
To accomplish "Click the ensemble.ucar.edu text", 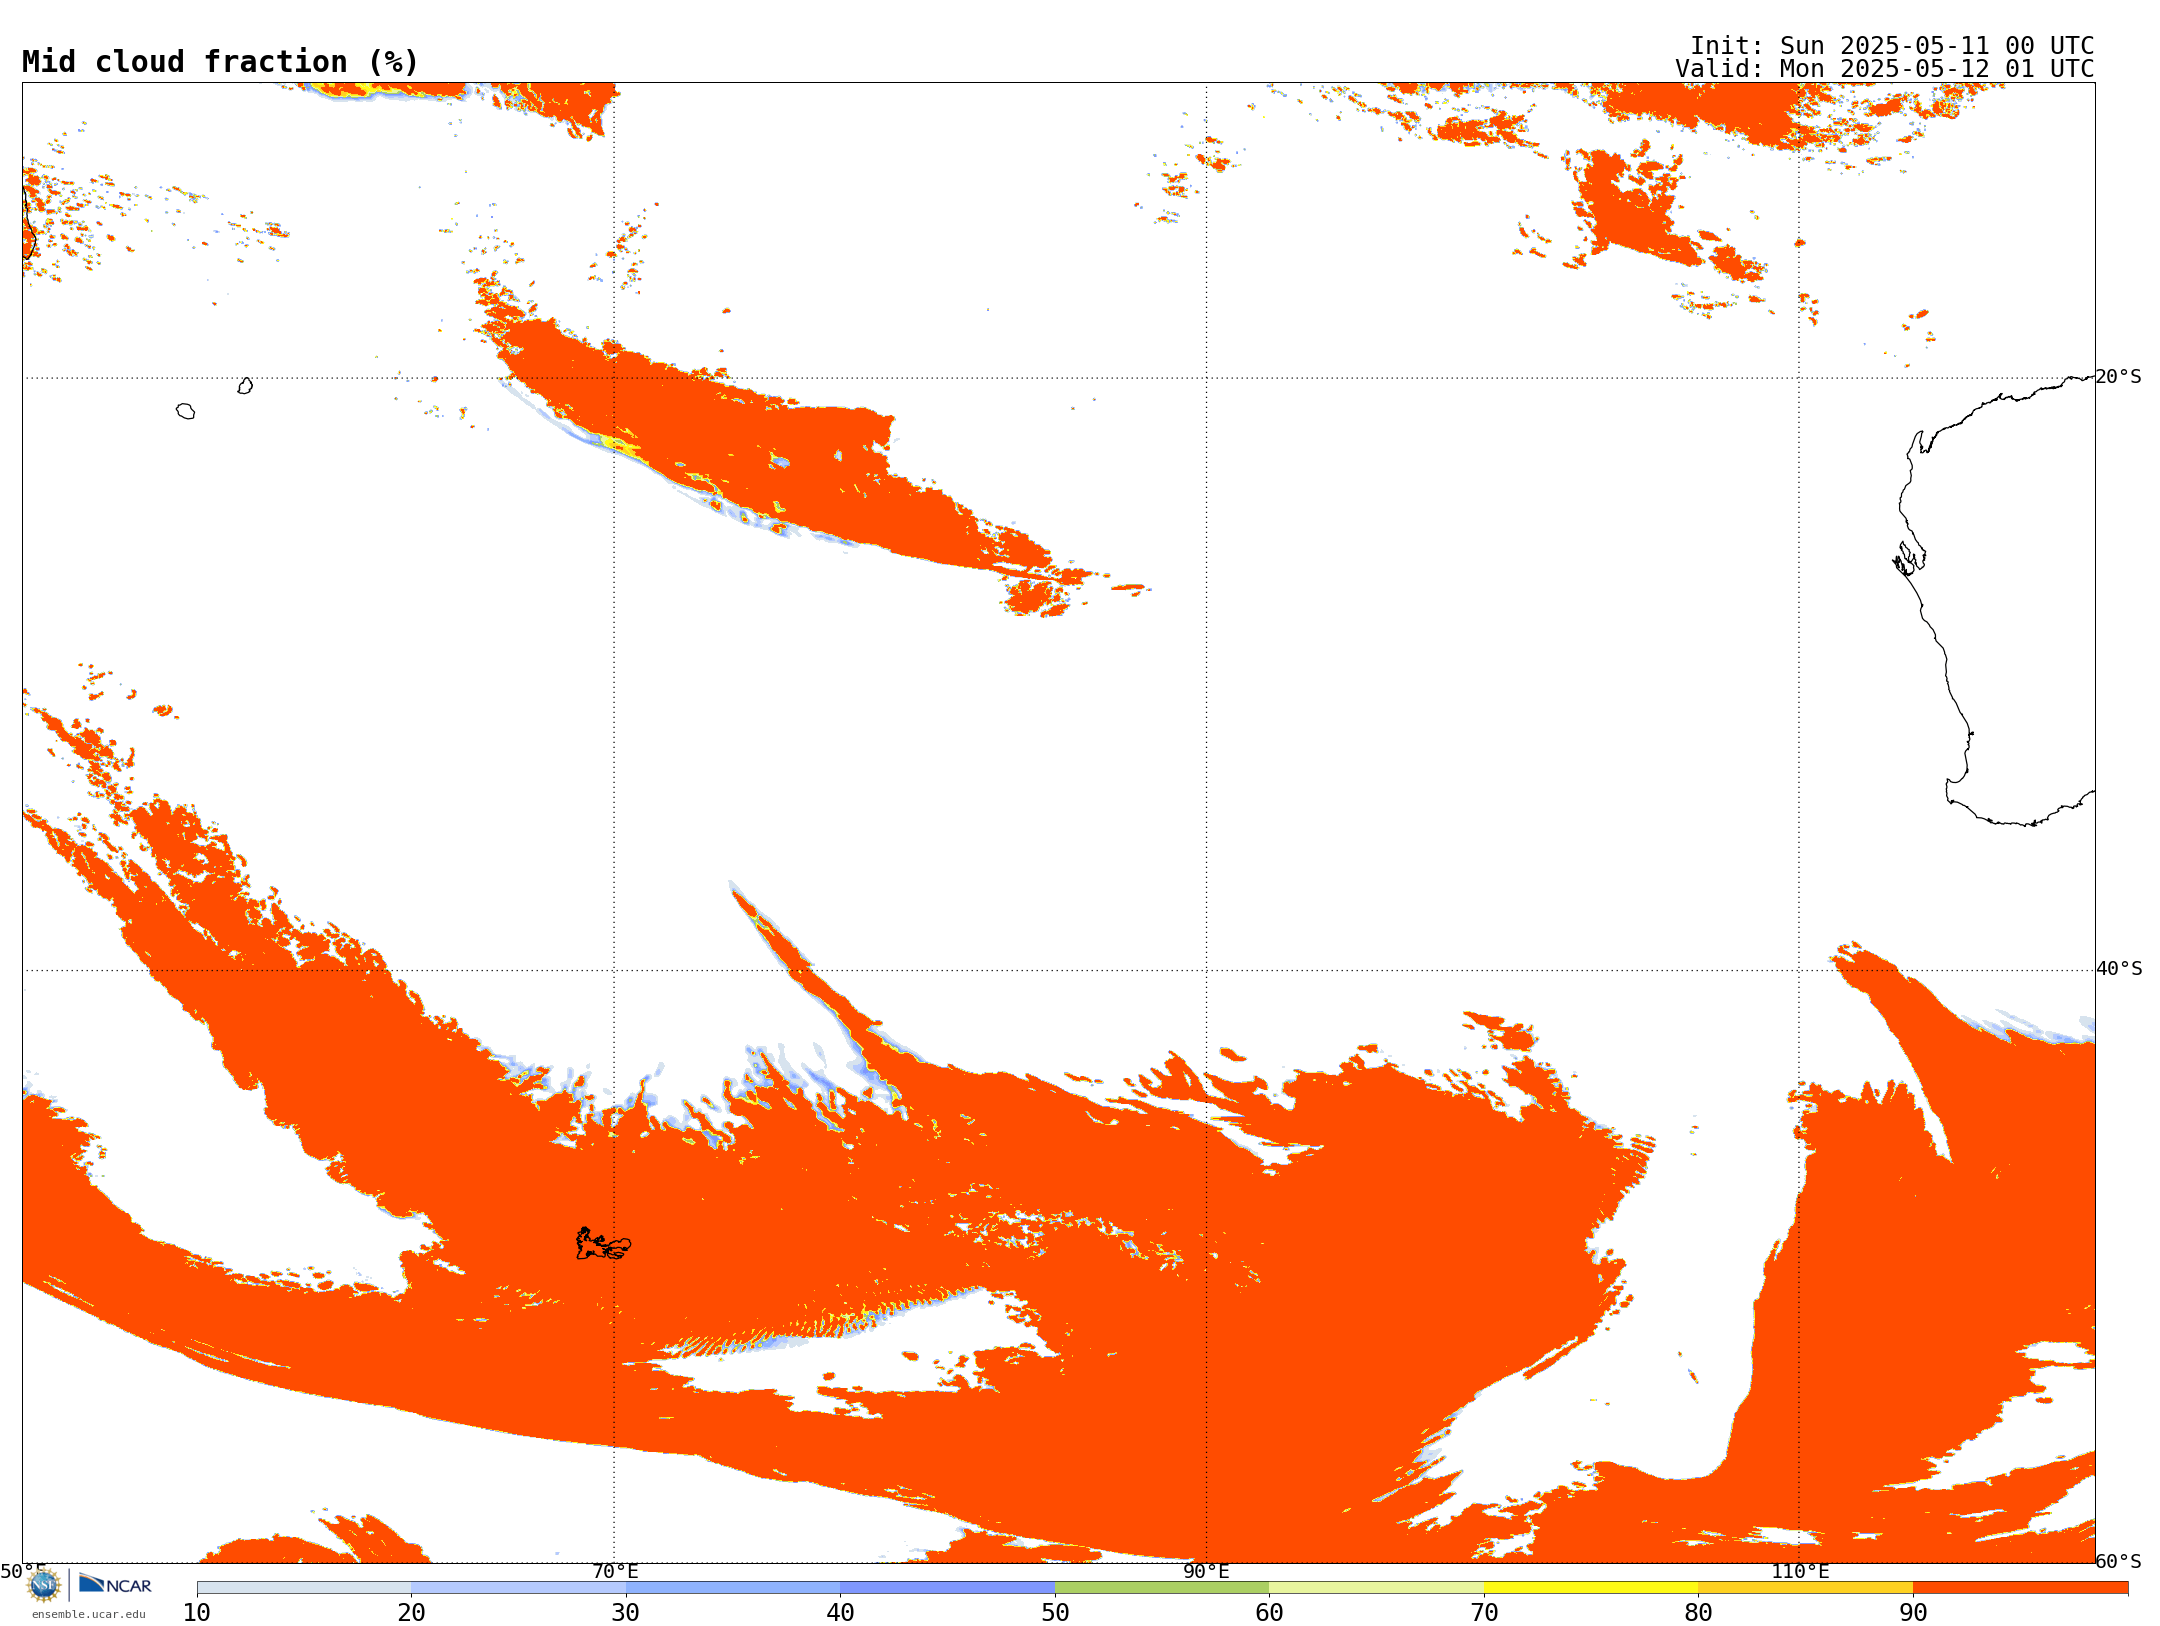I will pos(88,1614).
